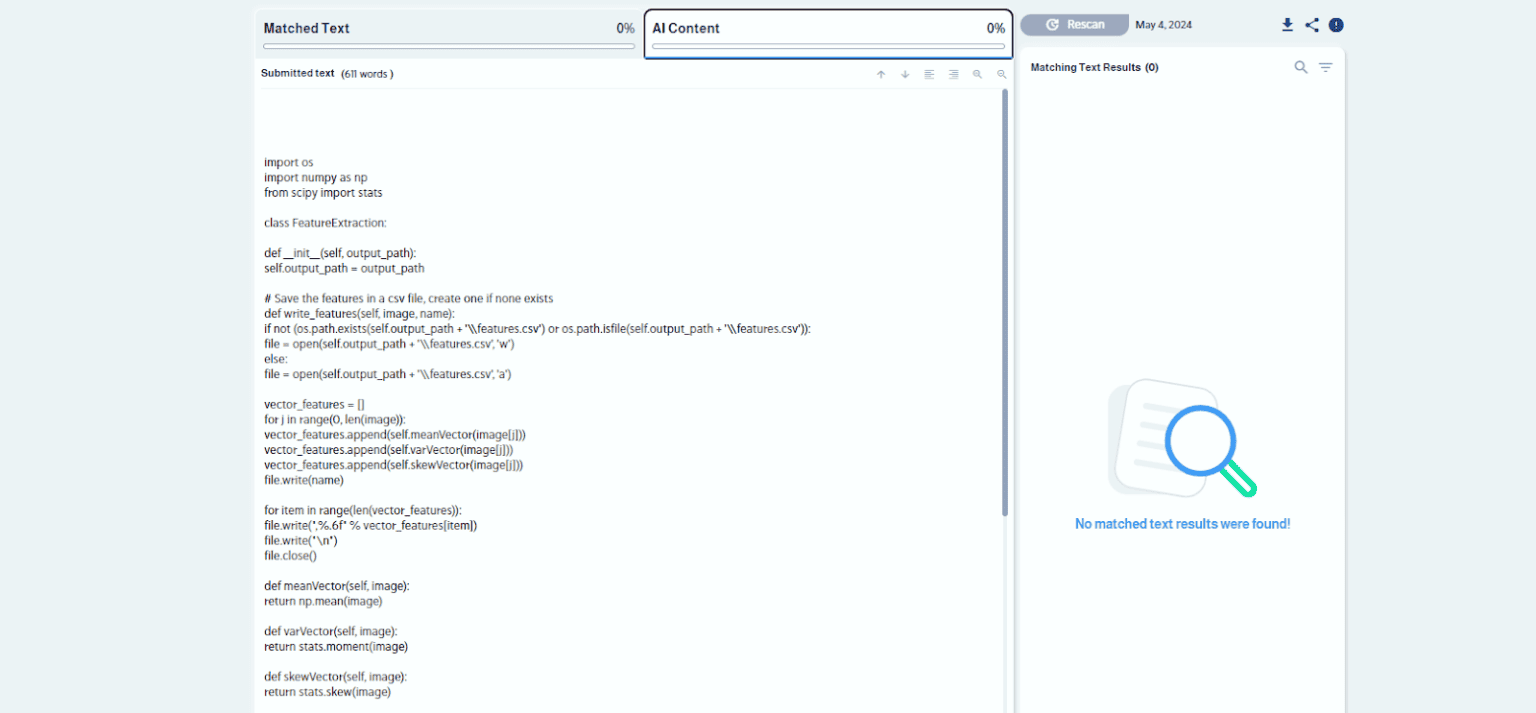Zoom in on the submitted text
1536x713 pixels.
977,74
